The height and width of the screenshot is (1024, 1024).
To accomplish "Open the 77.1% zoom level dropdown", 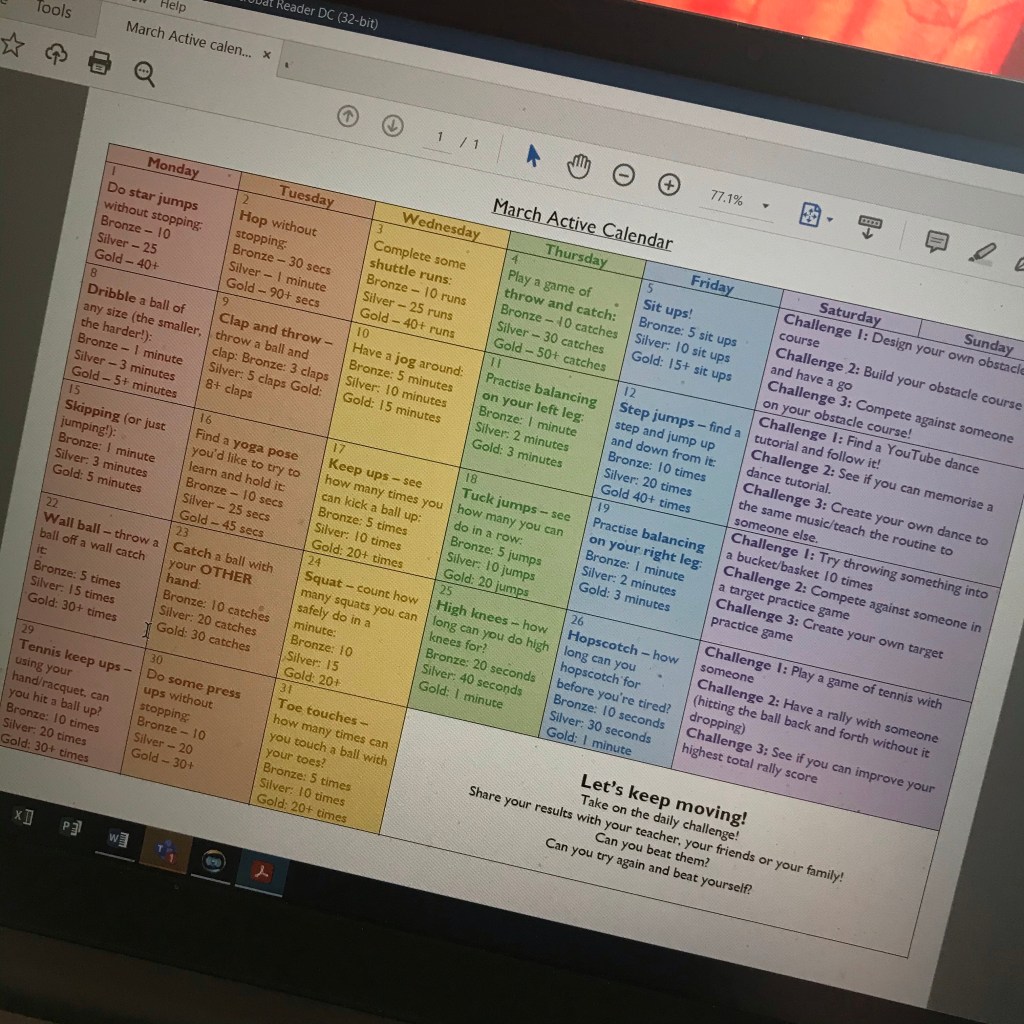I will (766, 206).
